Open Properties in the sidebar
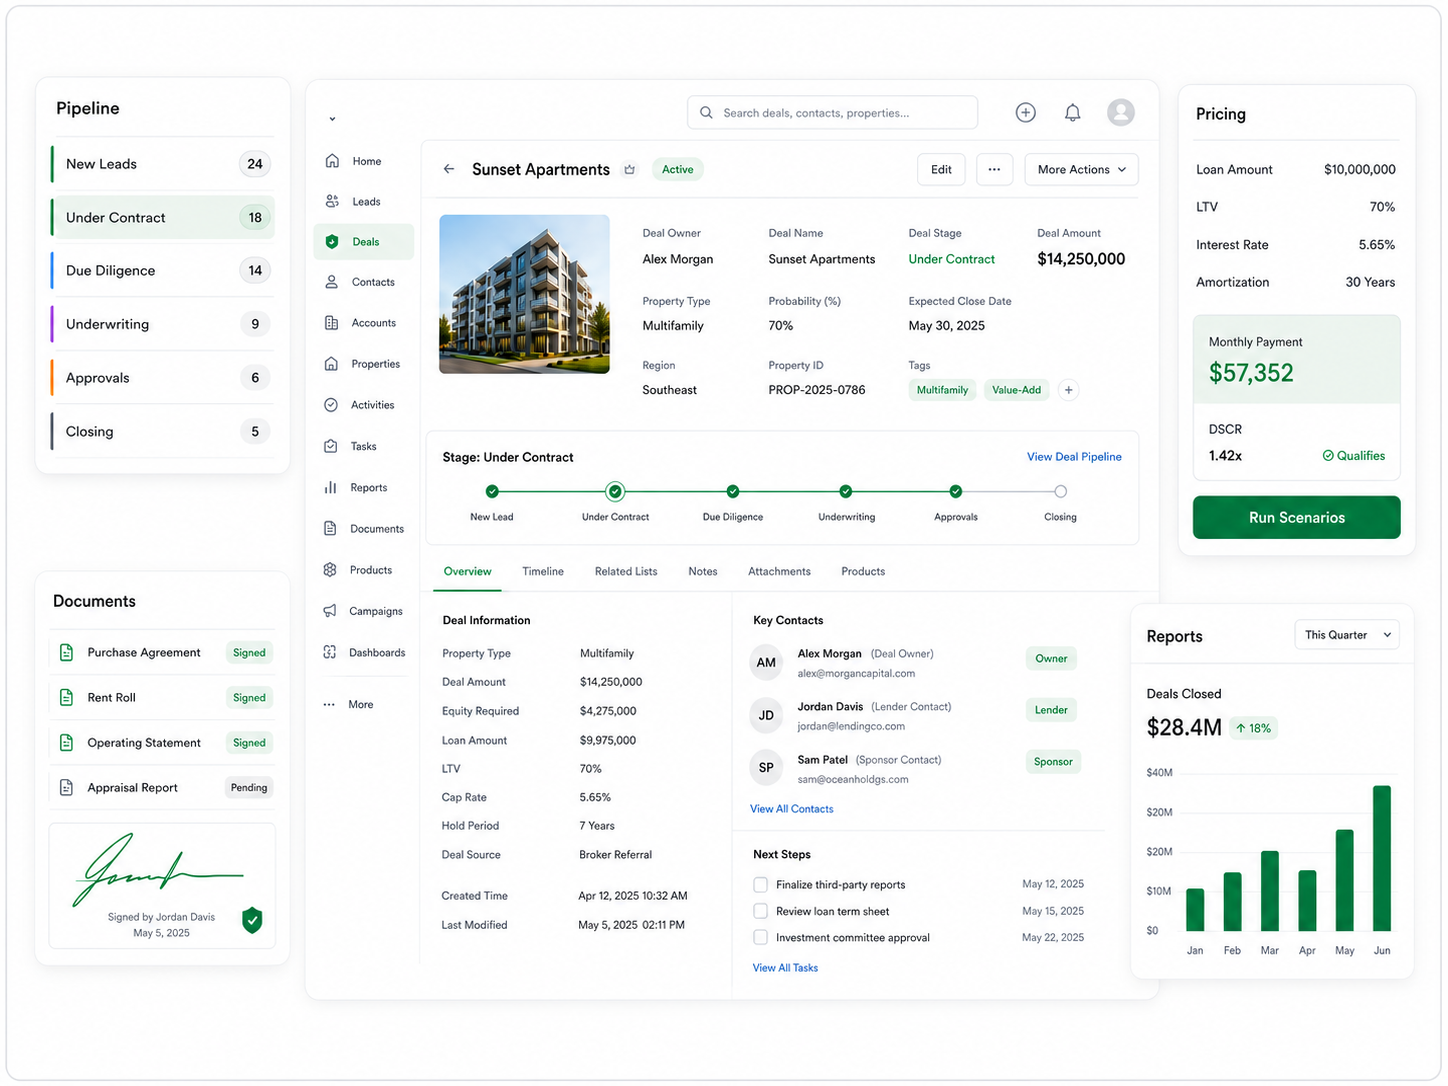The image size is (1448, 1086). 362,364
